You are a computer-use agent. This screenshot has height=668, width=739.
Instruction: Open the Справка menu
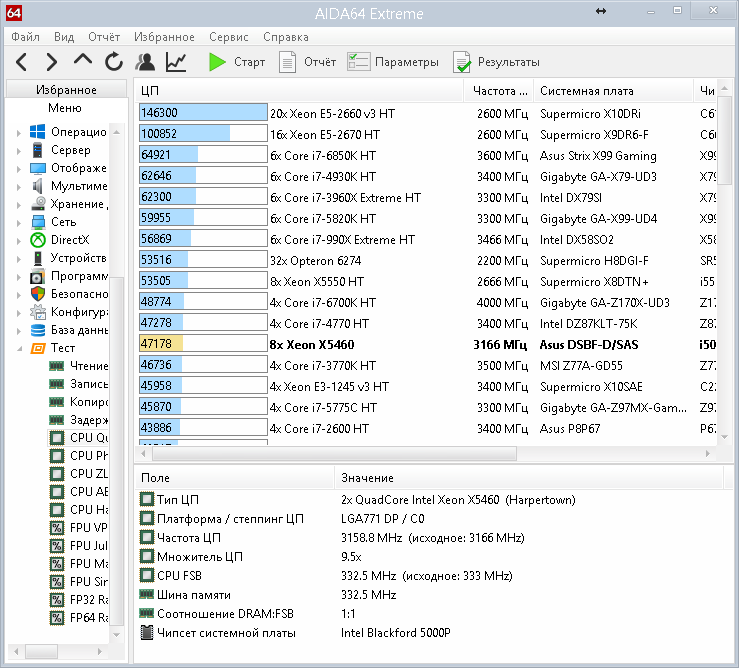(x=286, y=37)
